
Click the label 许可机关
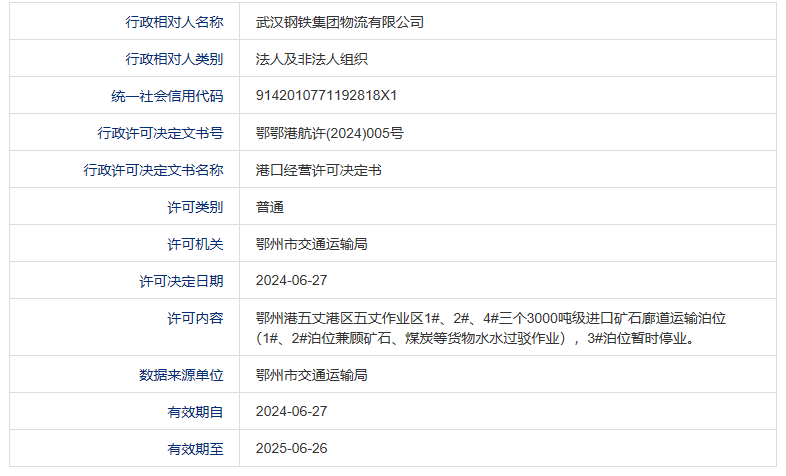pos(195,244)
